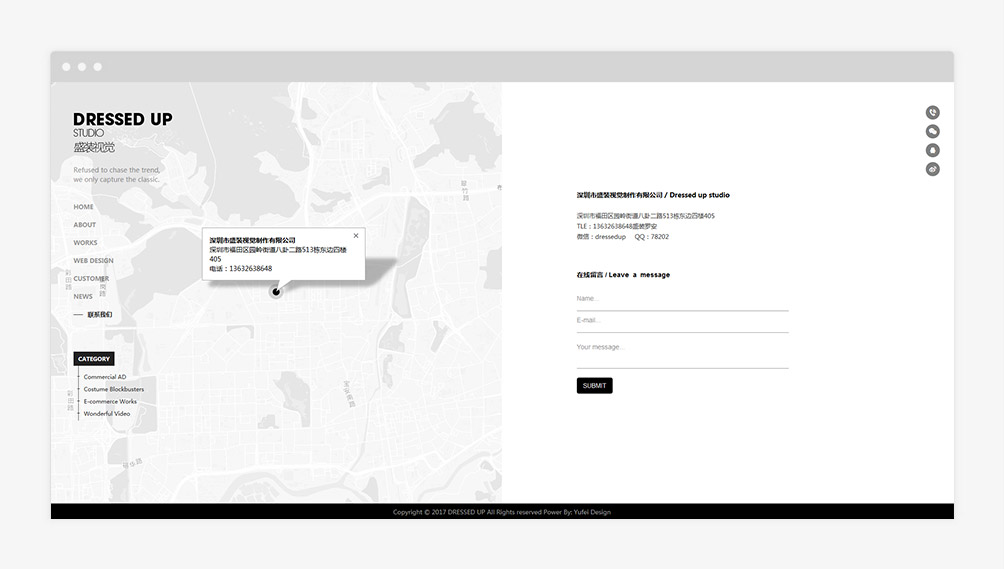The width and height of the screenshot is (1004, 569).
Task: Click the QQ penguin icon
Action: point(932,151)
